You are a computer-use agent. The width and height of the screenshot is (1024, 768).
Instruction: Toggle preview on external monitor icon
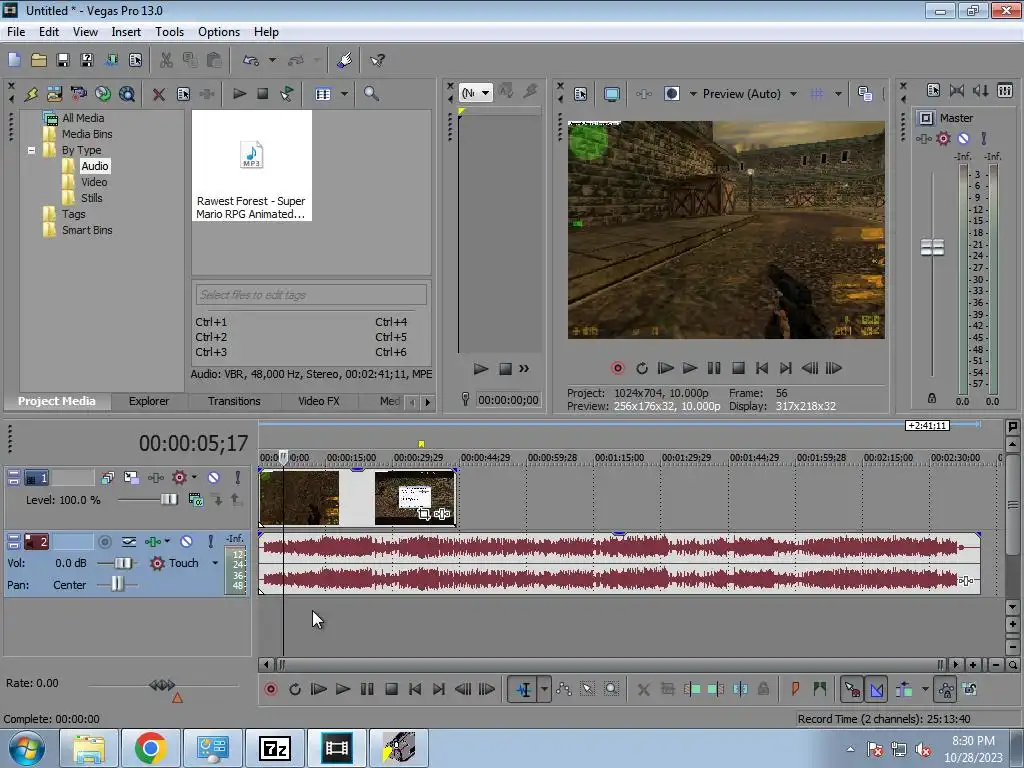tap(611, 94)
